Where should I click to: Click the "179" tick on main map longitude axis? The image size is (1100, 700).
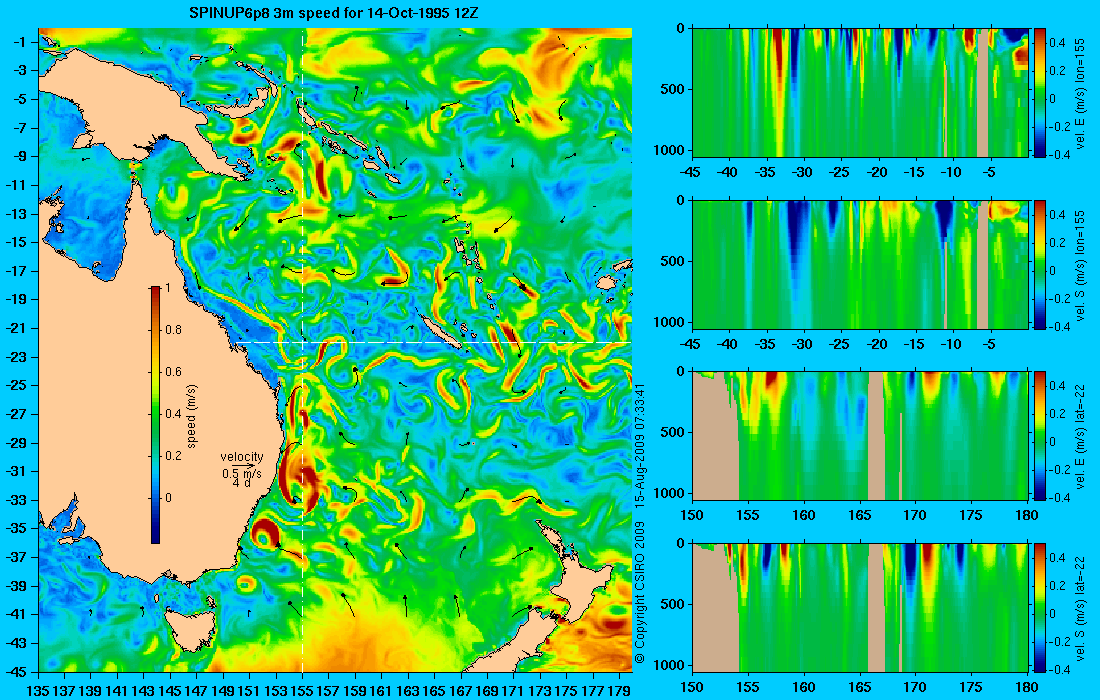coord(620,691)
